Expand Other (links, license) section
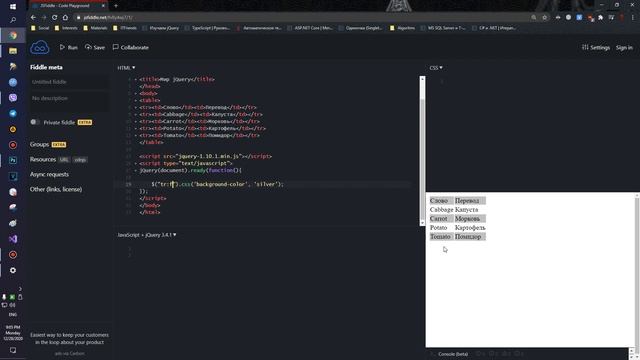The image size is (640, 360). pos(56,189)
